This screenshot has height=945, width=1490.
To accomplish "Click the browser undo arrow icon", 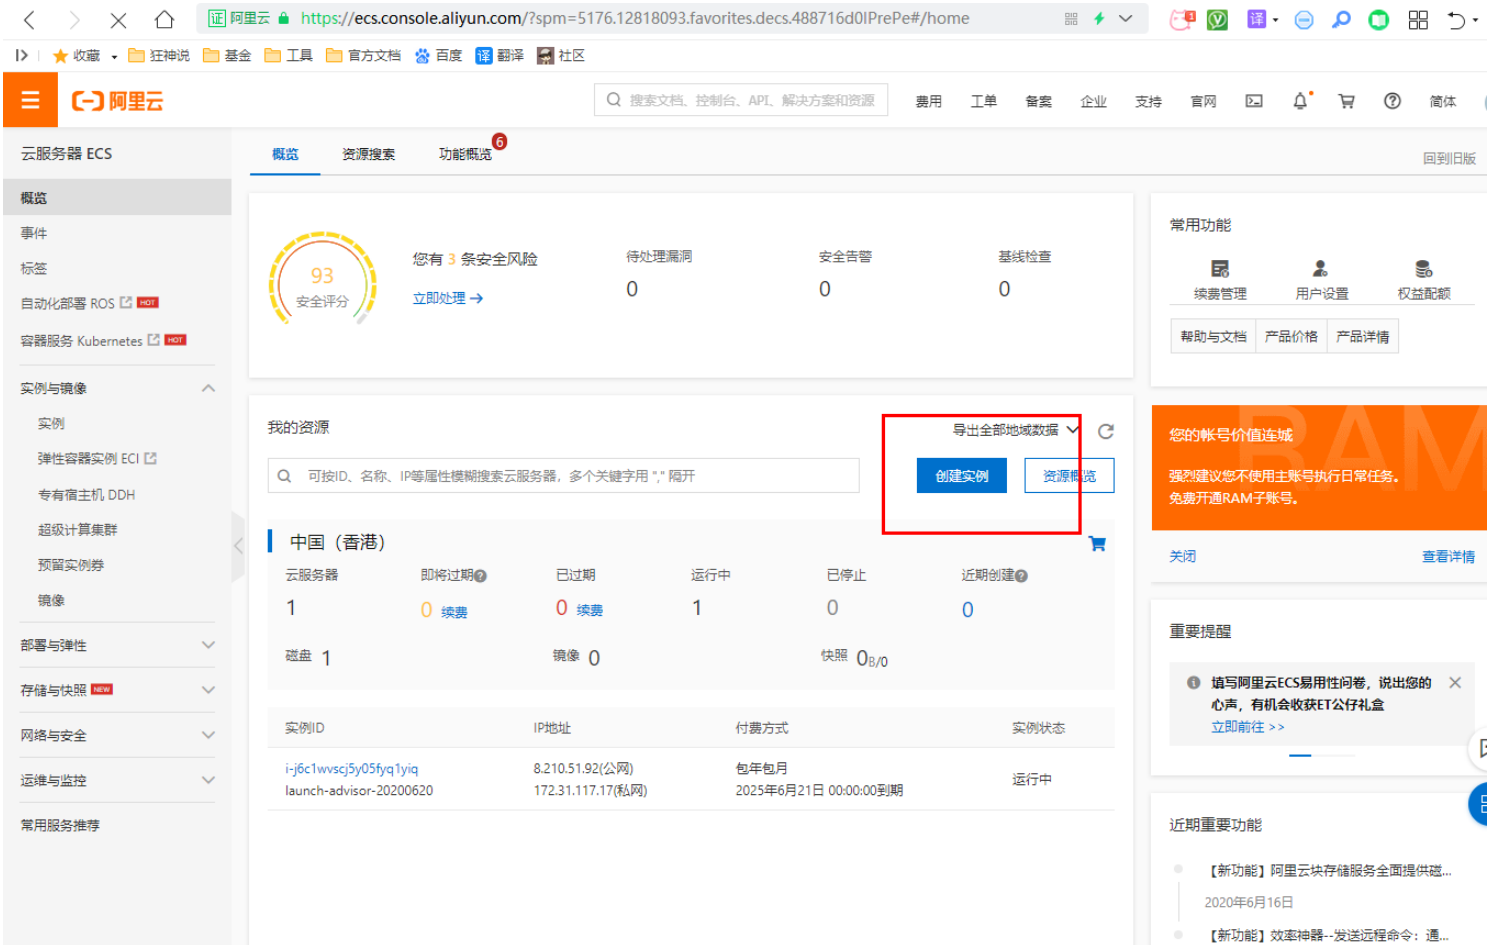I will click(1457, 19).
